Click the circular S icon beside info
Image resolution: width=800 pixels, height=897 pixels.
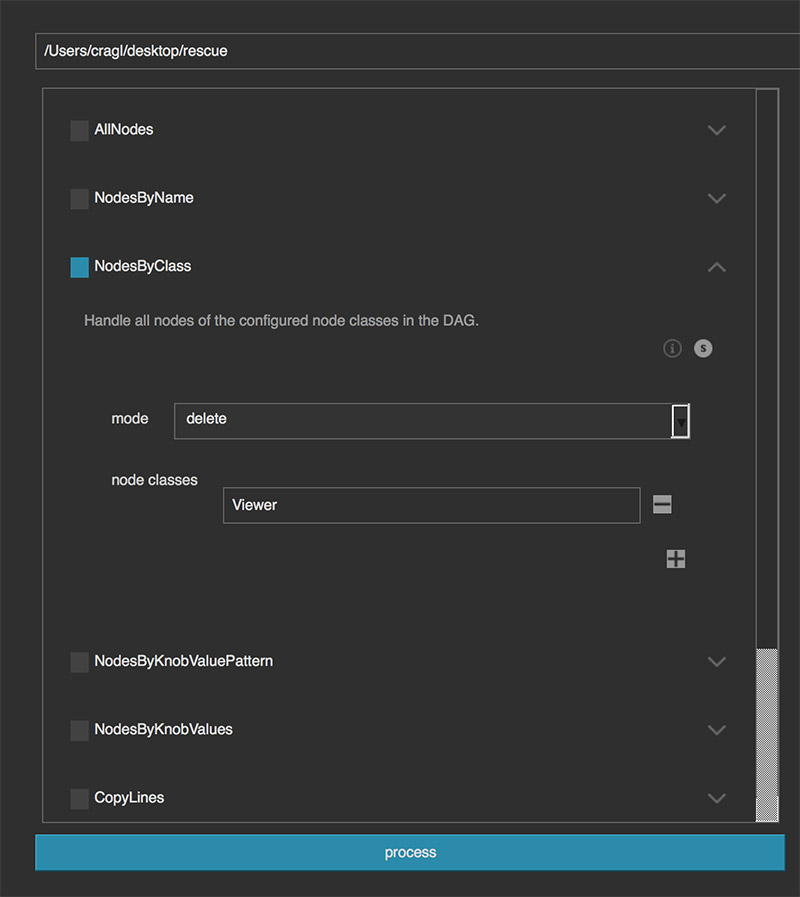point(703,348)
